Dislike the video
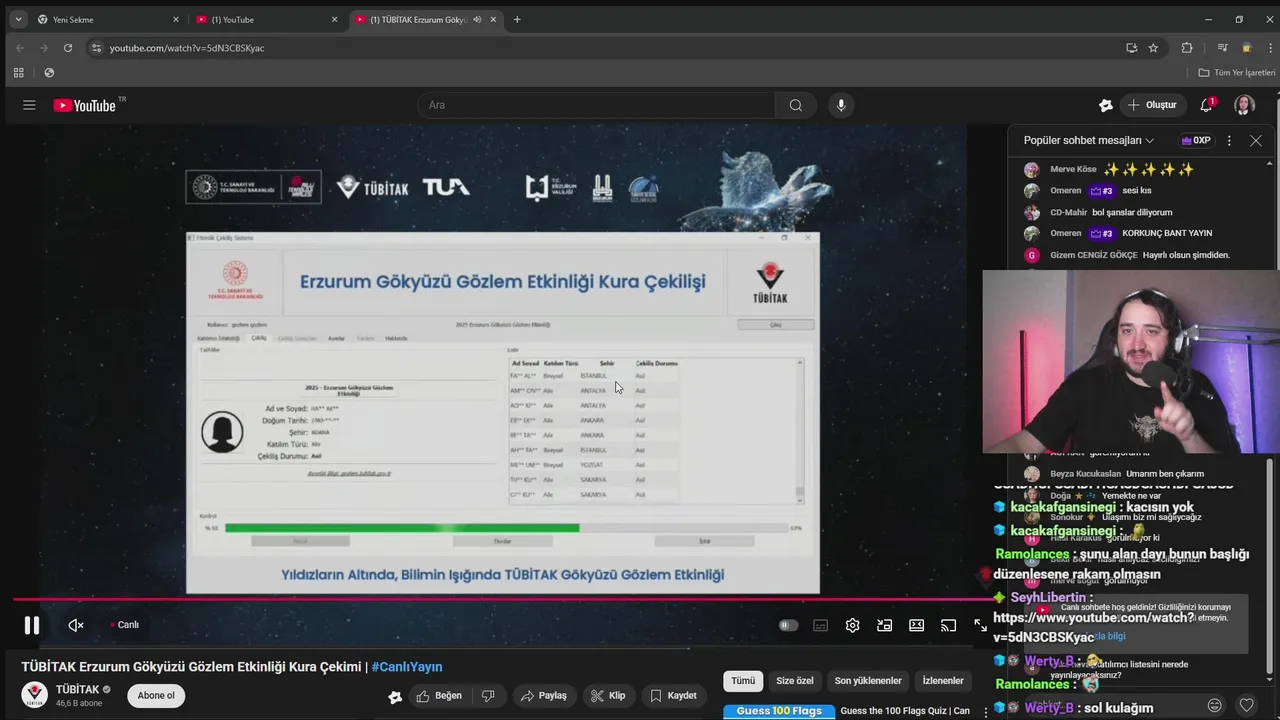Viewport: 1280px width, 720px height. coord(488,696)
